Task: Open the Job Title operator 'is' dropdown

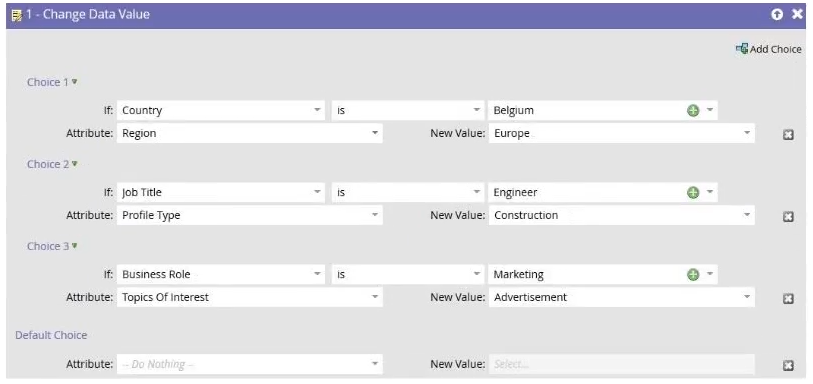Action: [408, 192]
